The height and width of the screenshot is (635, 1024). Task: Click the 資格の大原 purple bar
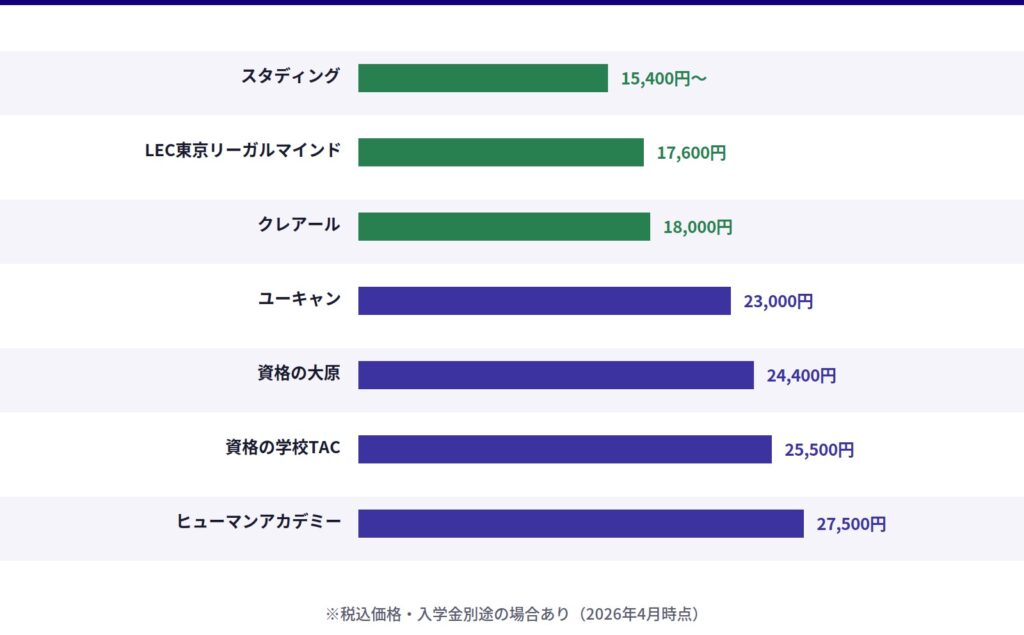pos(556,375)
